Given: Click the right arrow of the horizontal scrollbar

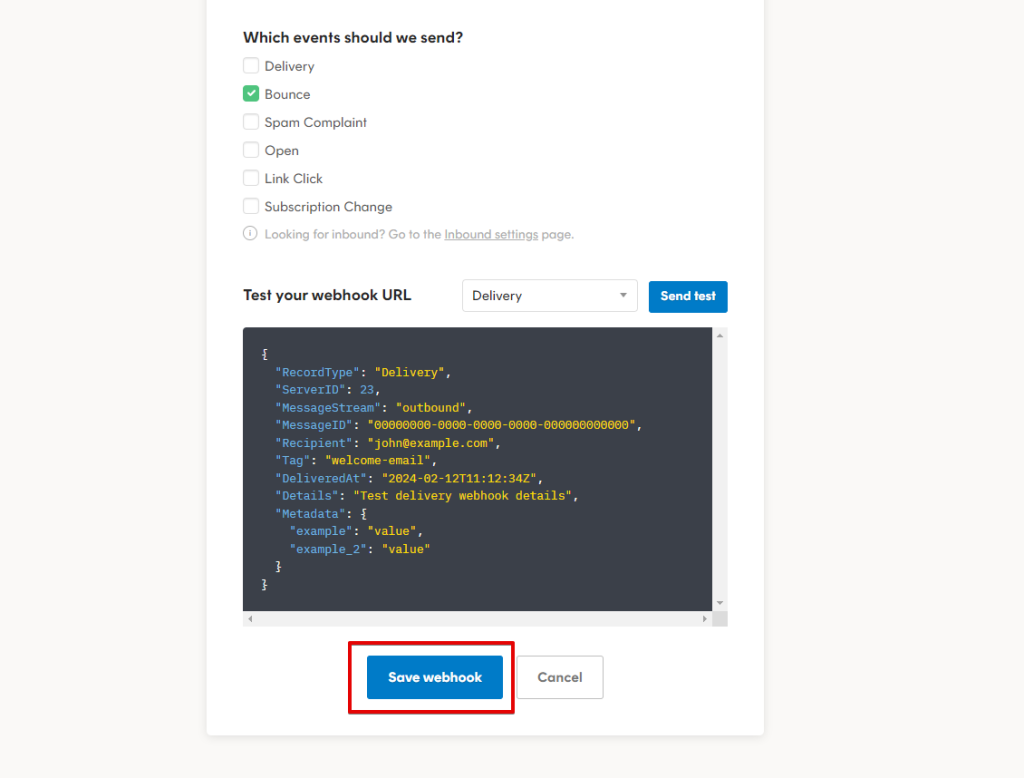Looking at the screenshot, I should click(704, 620).
